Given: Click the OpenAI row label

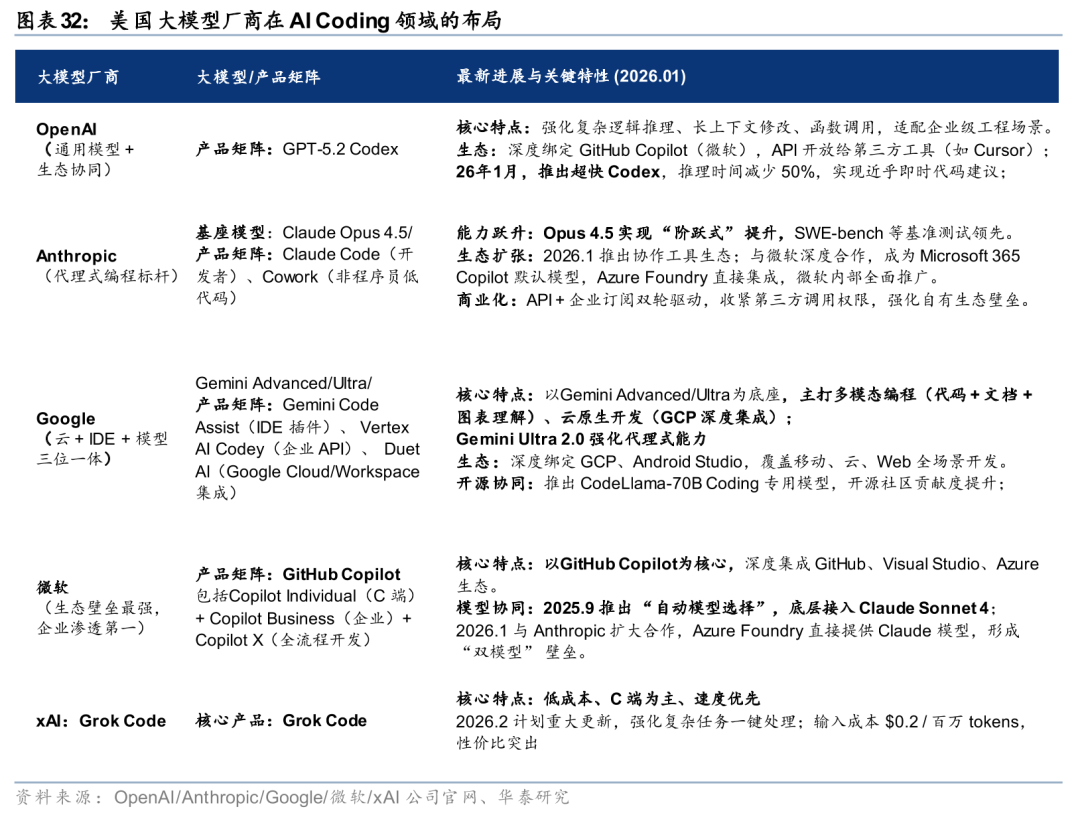Looking at the screenshot, I should pos(67,129).
